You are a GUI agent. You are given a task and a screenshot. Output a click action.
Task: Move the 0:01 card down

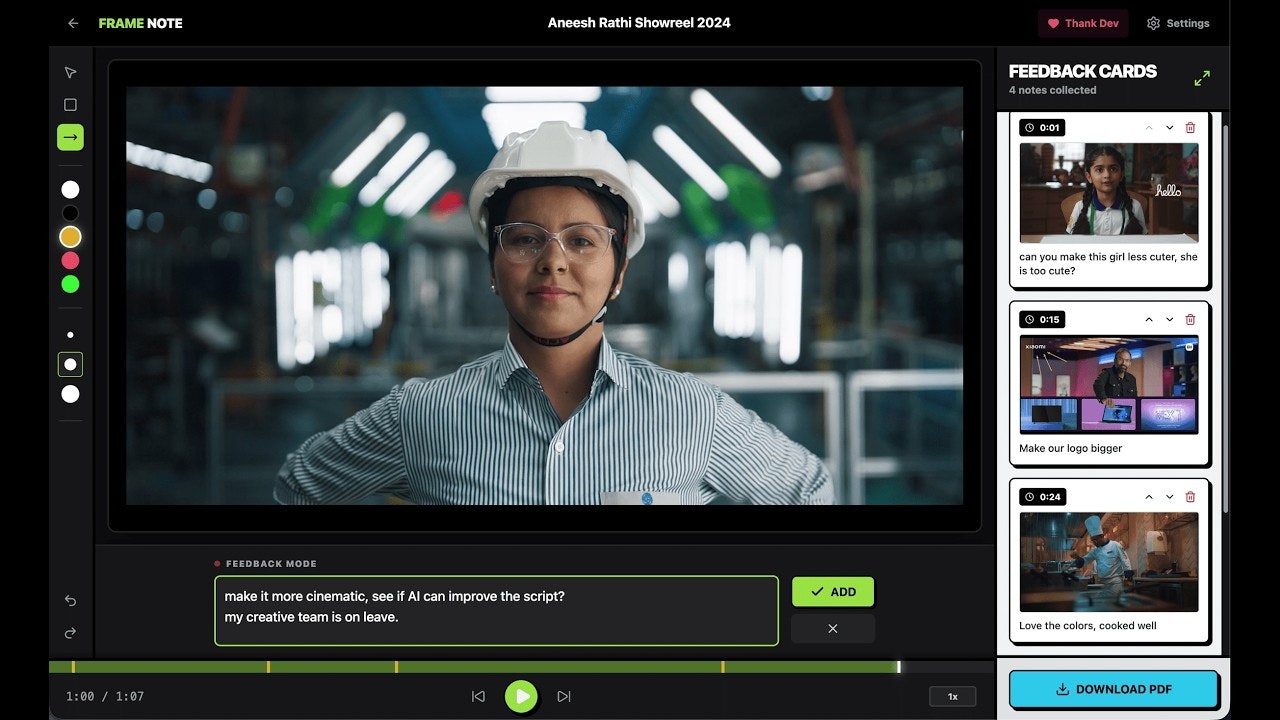click(1169, 127)
